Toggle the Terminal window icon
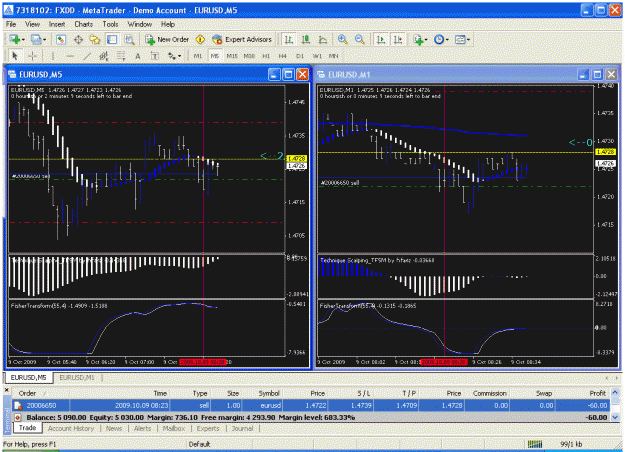Screen dimensions: 625x452 click(x=112, y=39)
